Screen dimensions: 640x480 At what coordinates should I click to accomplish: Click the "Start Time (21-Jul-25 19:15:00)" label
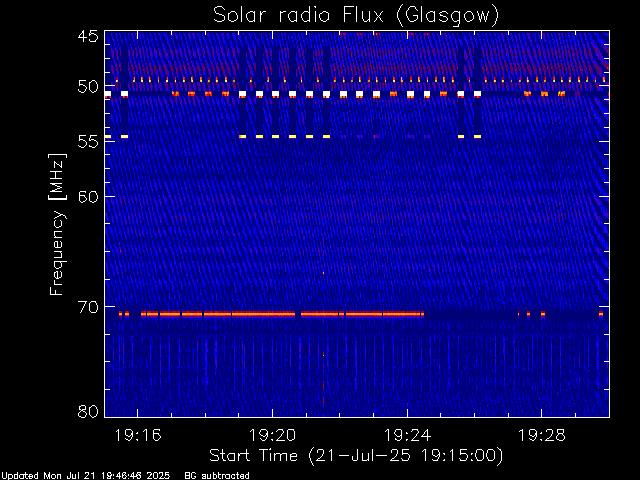coord(356,456)
